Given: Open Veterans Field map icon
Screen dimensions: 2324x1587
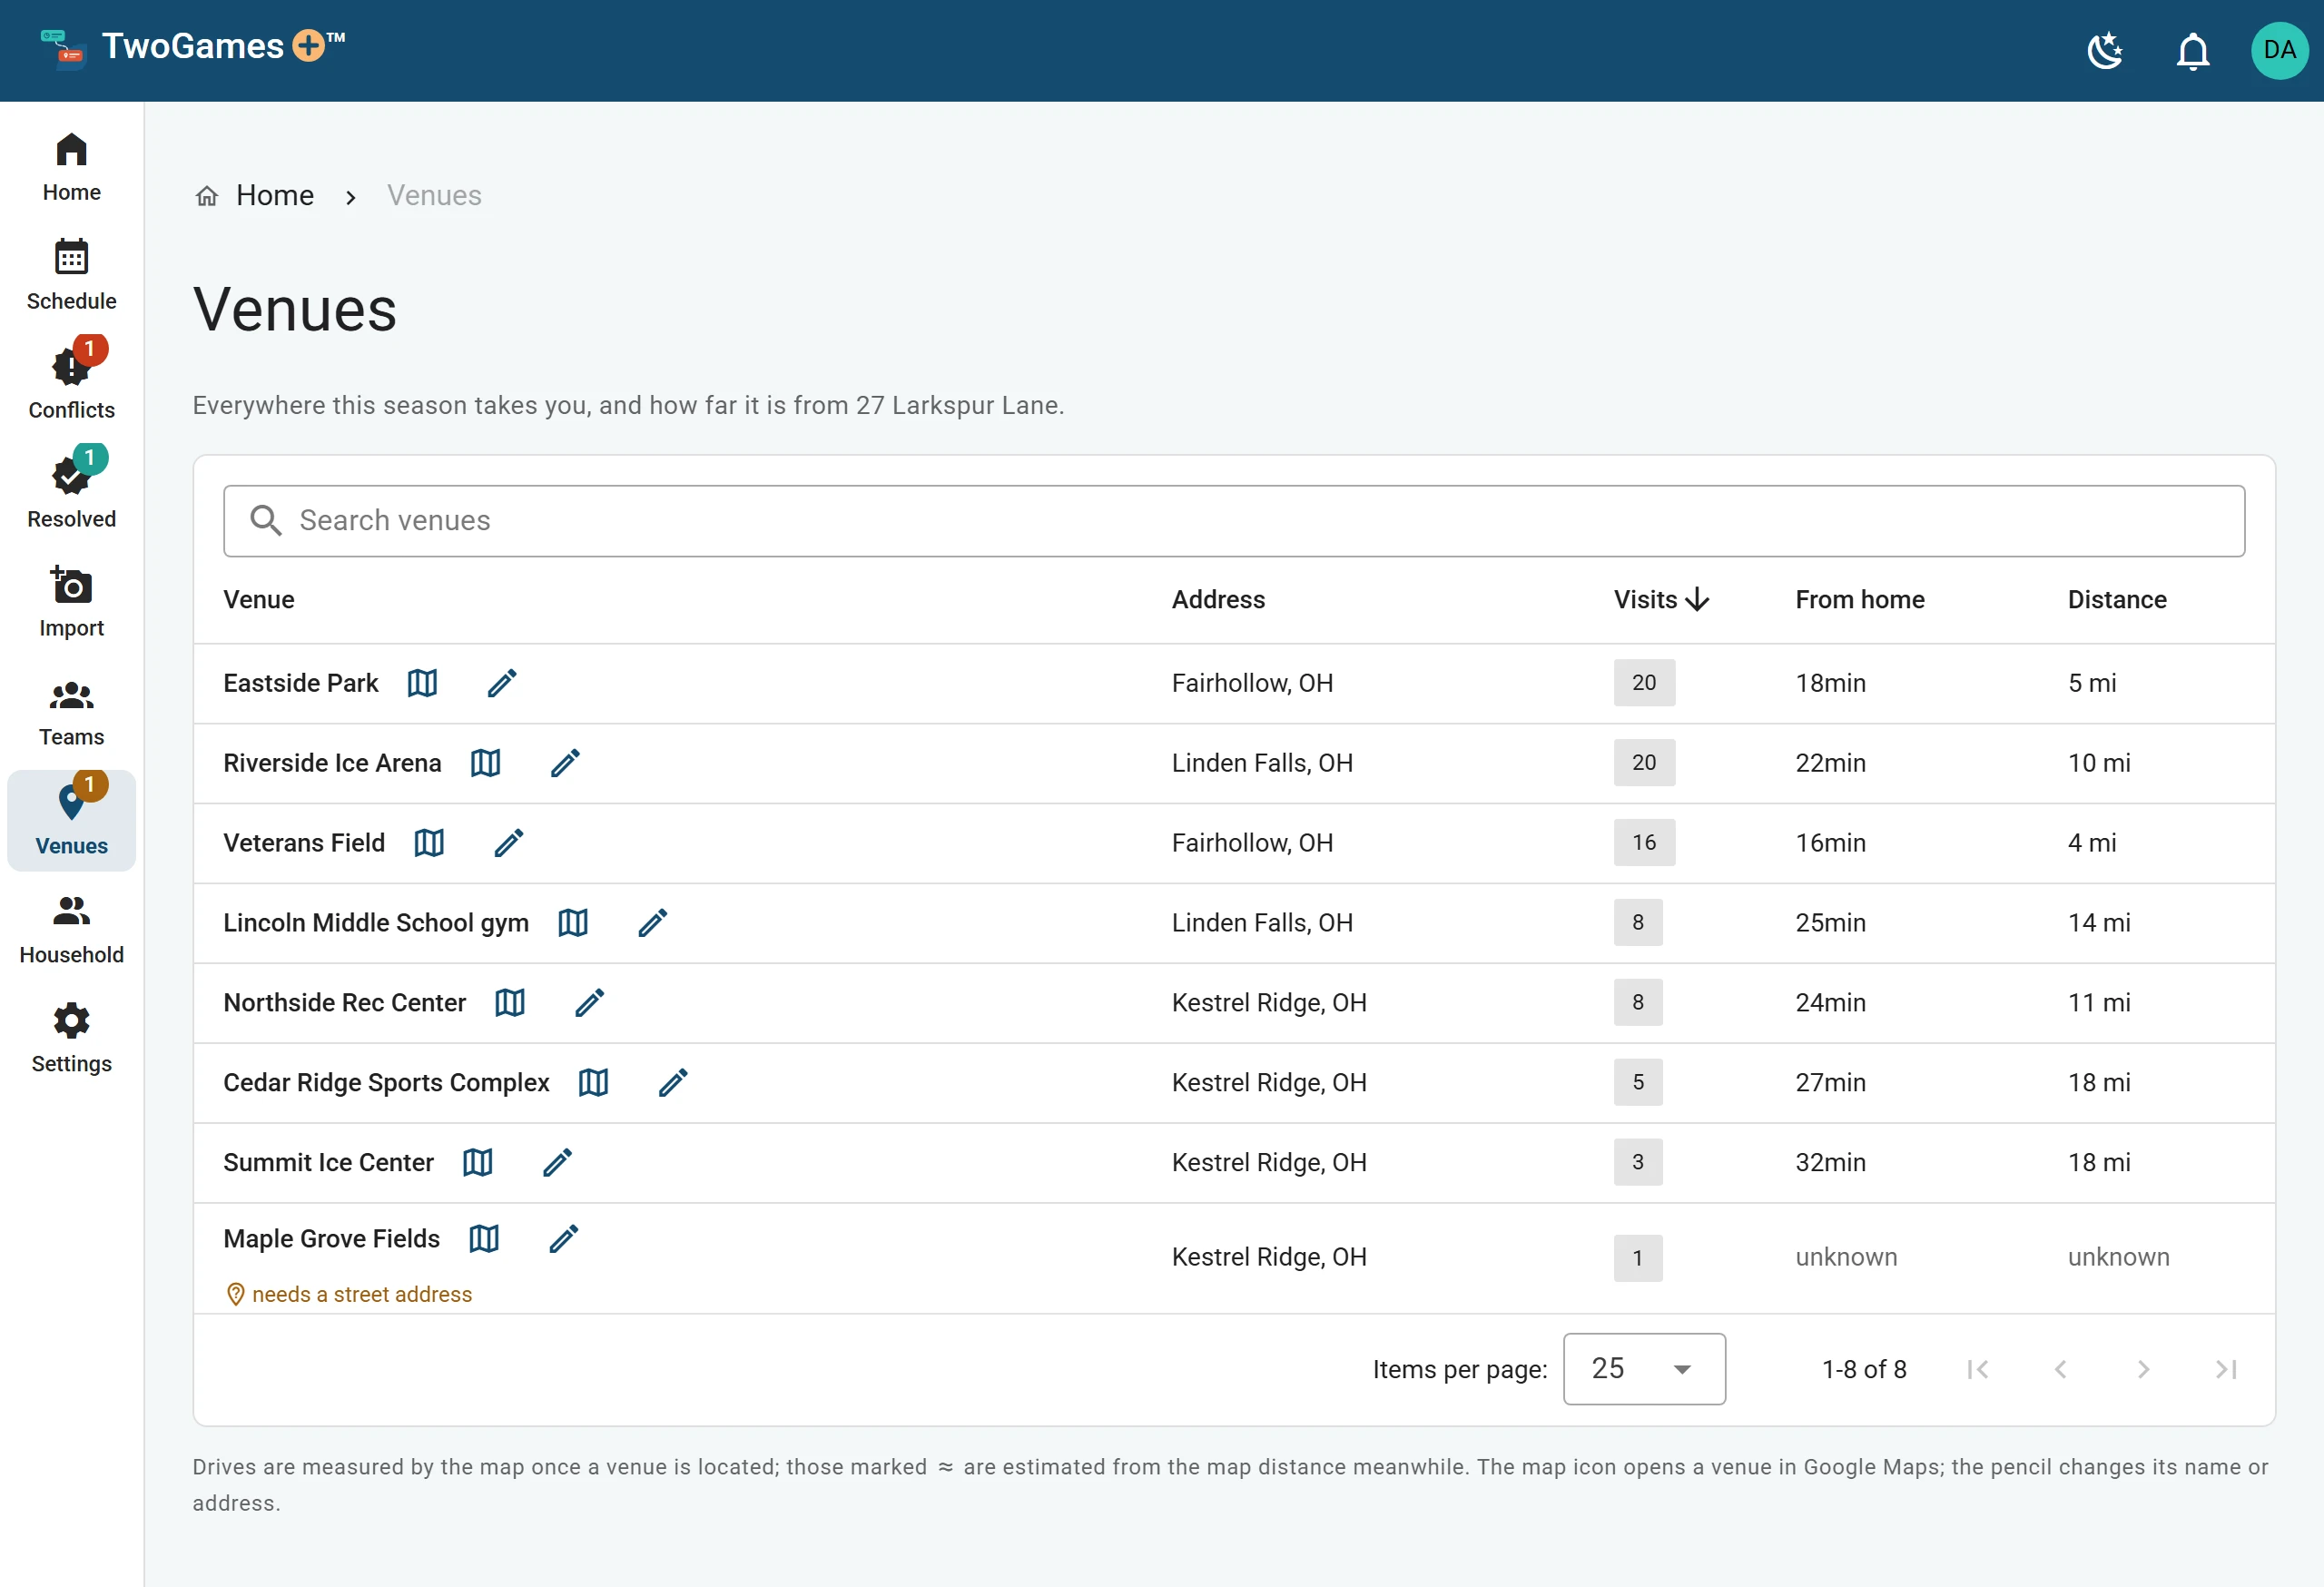Looking at the screenshot, I should [429, 843].
